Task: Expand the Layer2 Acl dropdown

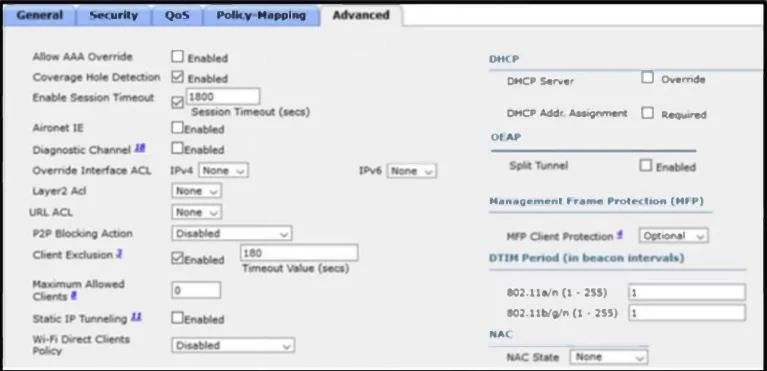Action: (196, 191)
